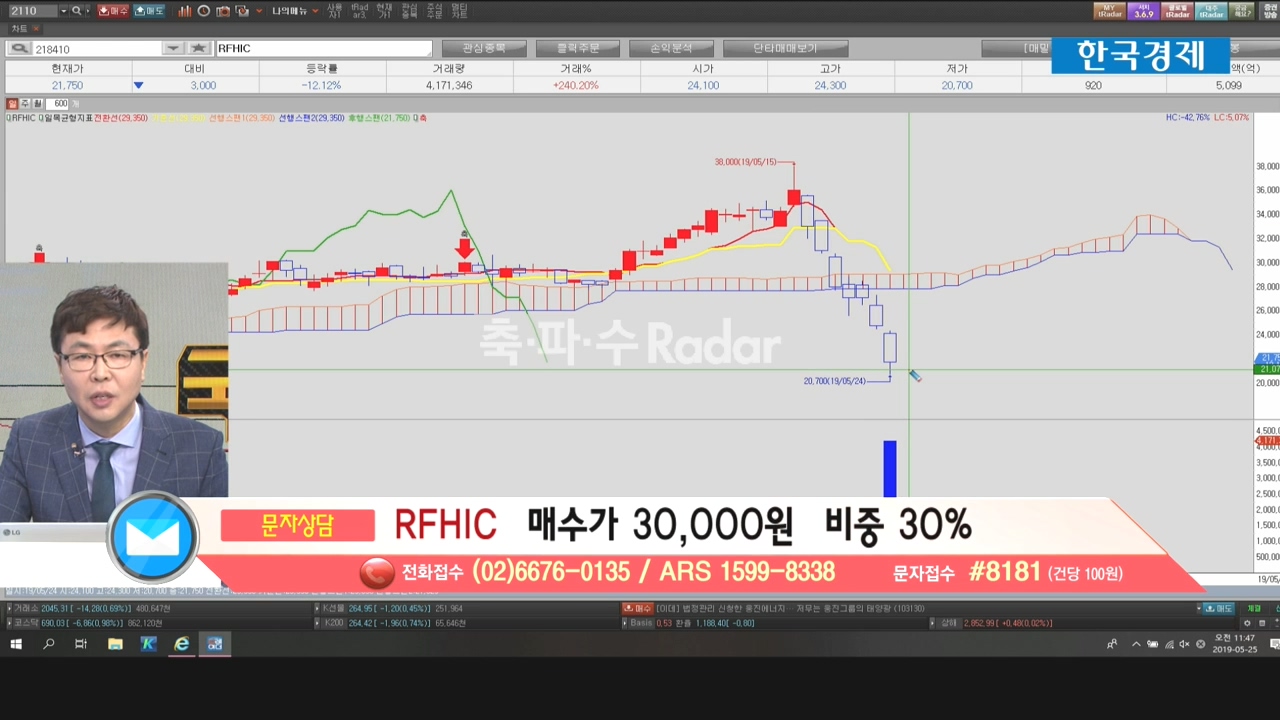Switch to weekly (주) chart period

coord(25,104)
